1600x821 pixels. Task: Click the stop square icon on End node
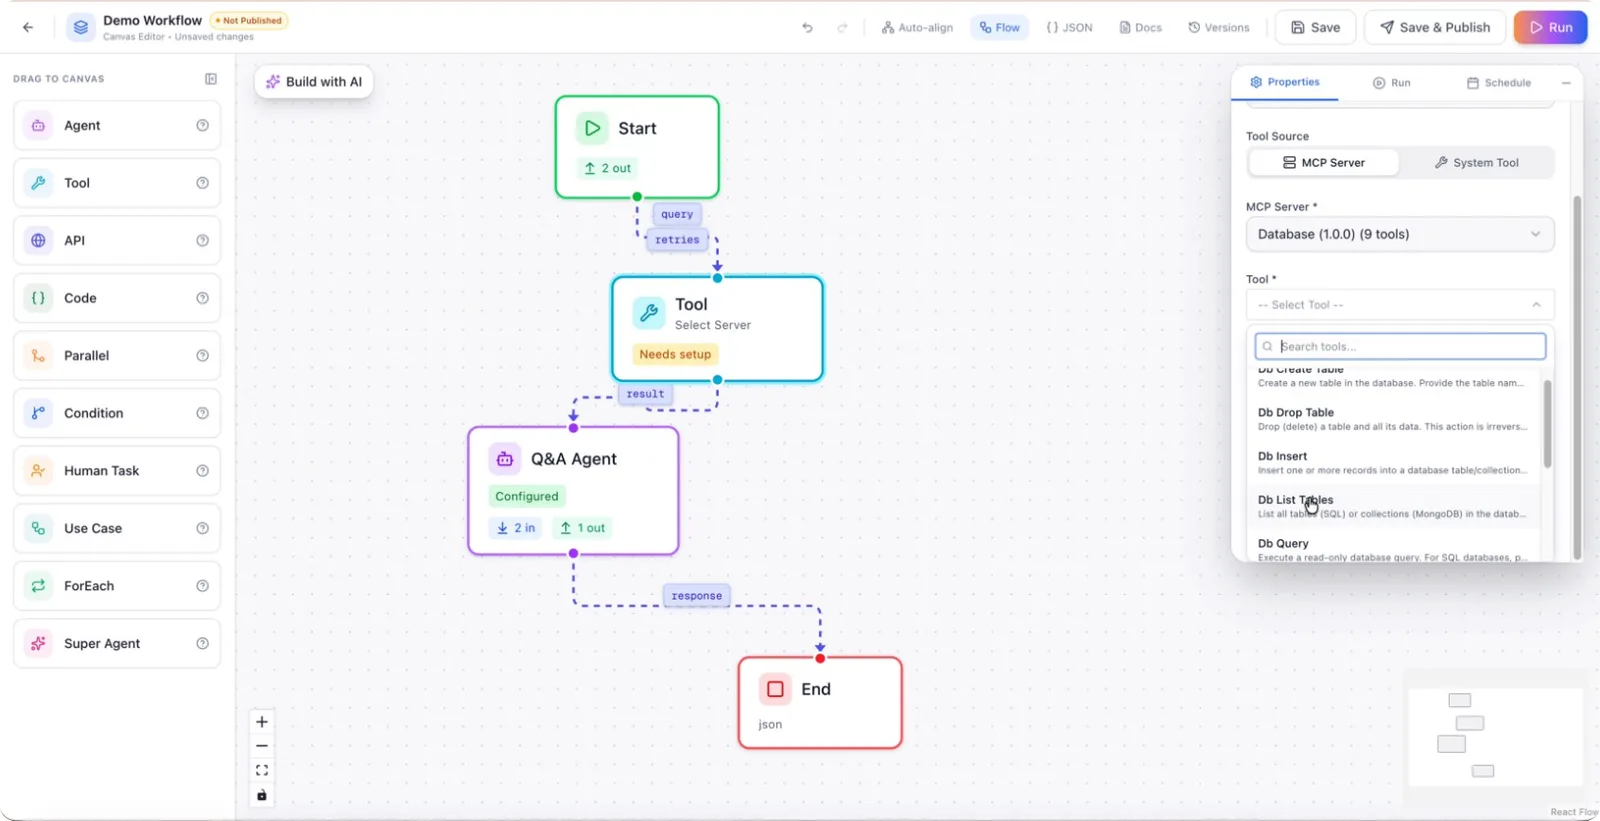click(x=775, y=689)
